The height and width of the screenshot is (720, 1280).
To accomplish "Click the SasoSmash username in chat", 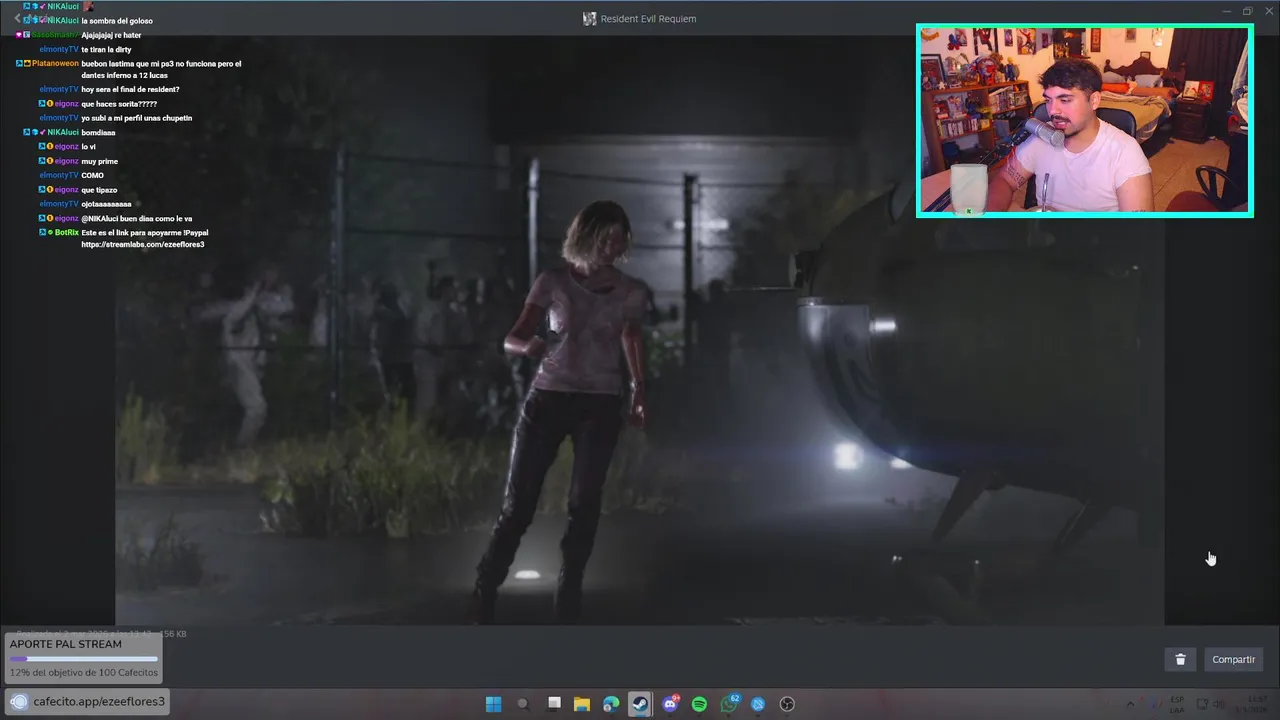I will 55,35.
